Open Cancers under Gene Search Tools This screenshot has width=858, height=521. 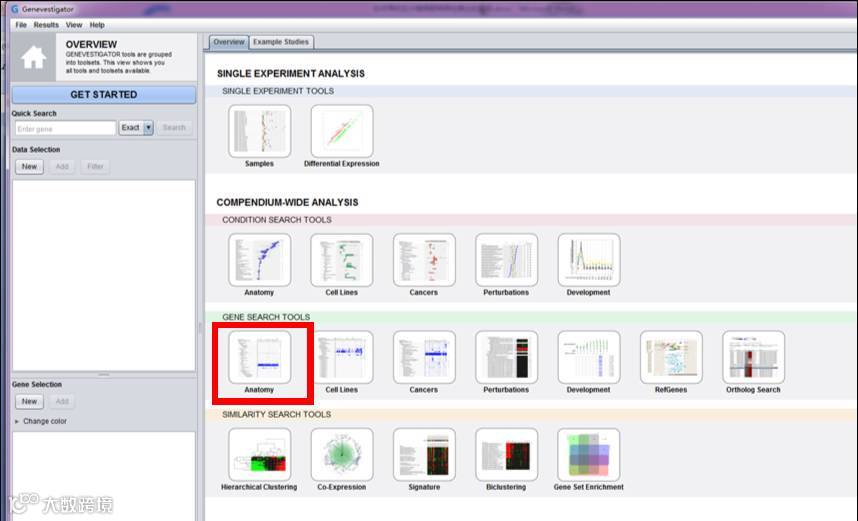click(x=424, y=357)
